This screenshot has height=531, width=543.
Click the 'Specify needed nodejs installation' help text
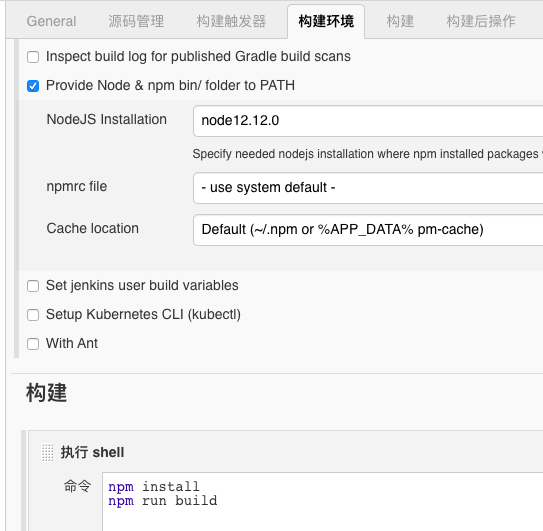click(x=367, y=154)
